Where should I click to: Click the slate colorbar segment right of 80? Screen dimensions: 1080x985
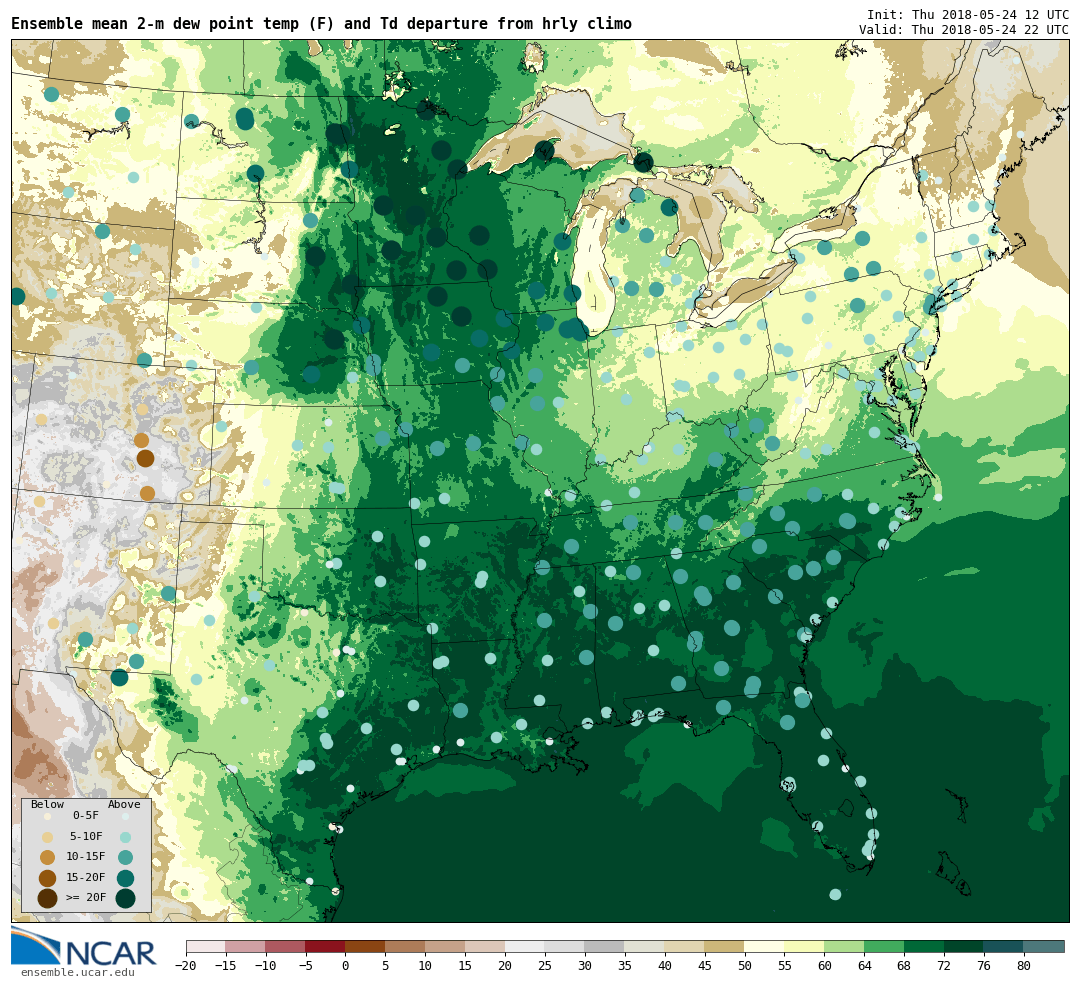pos(1043,946)
